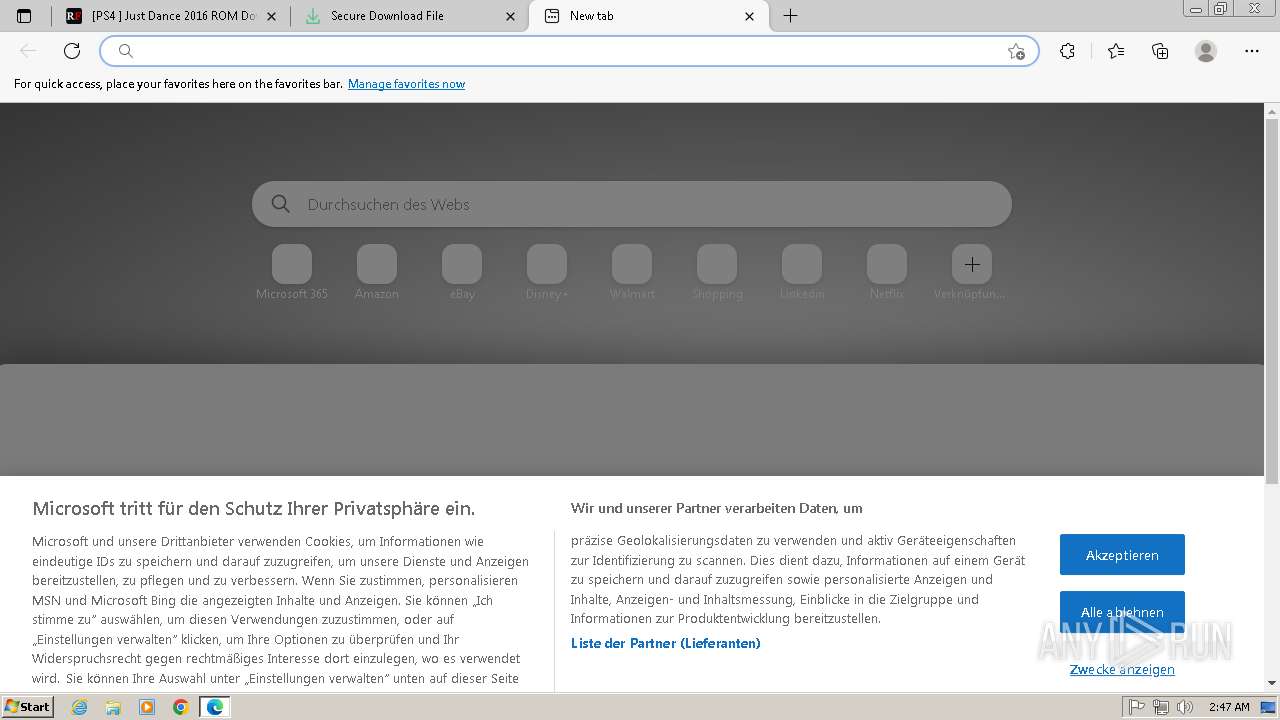Switch to the Just Dance 2016 ROM tab
The image size is (1280, 720).
click(170, 16)
